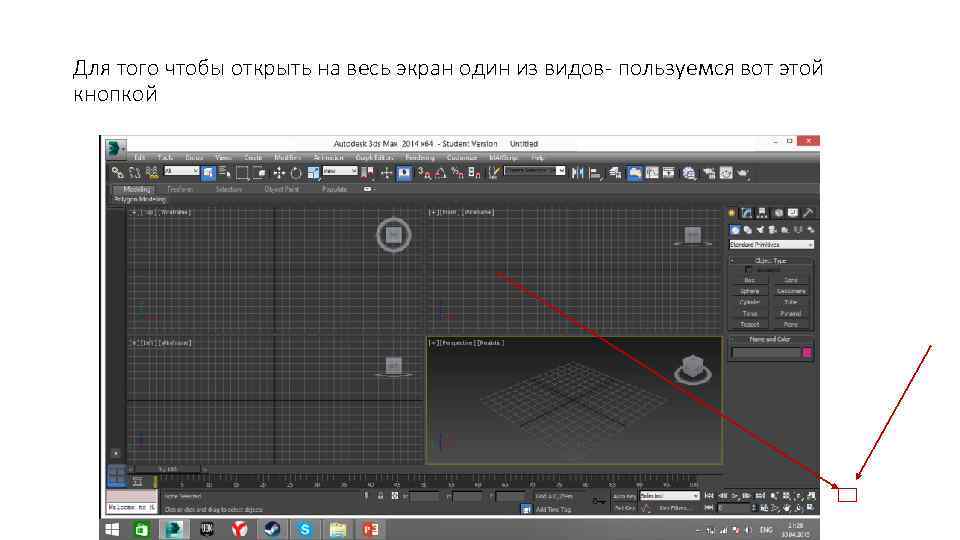
Task: Open the Selection Filter dropdown
Action: click(x=182, y=171)
